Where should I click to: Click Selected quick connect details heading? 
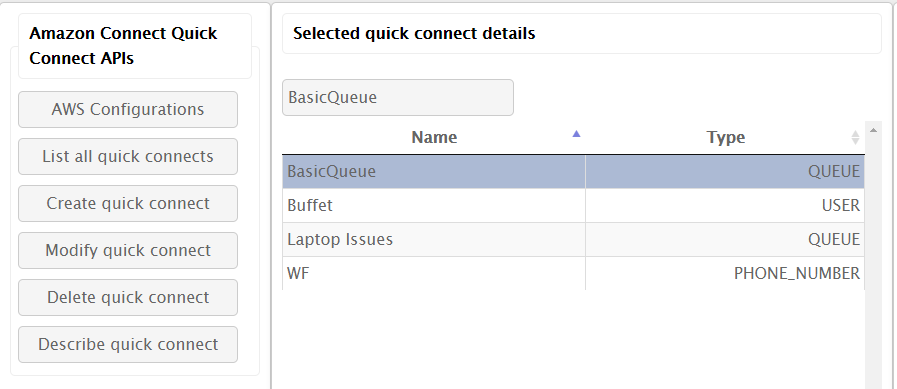tap(414, 33)
